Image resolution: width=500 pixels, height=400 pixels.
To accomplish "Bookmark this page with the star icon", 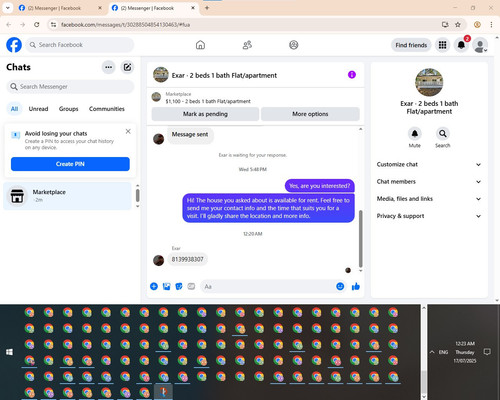I will (x=458, y=25).
